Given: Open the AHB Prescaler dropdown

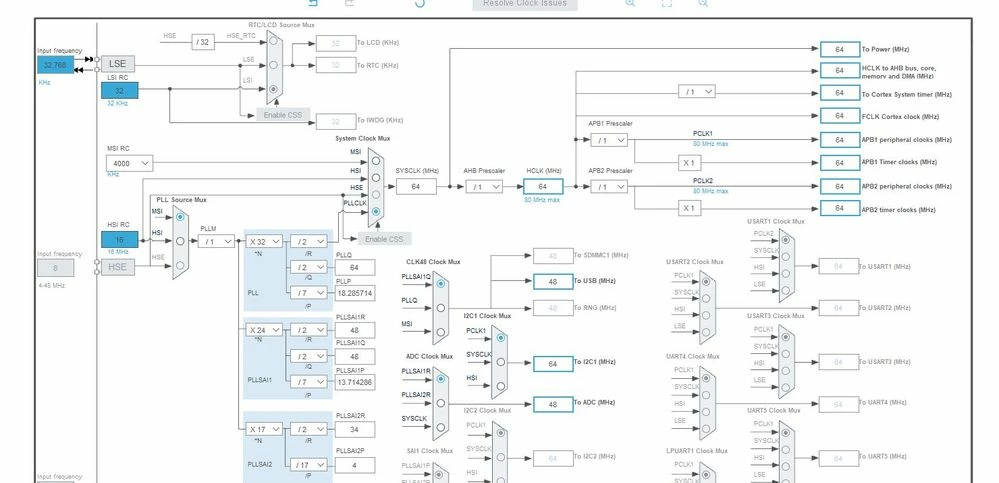Looking at the screenshot, I should [x=484, y=187].
